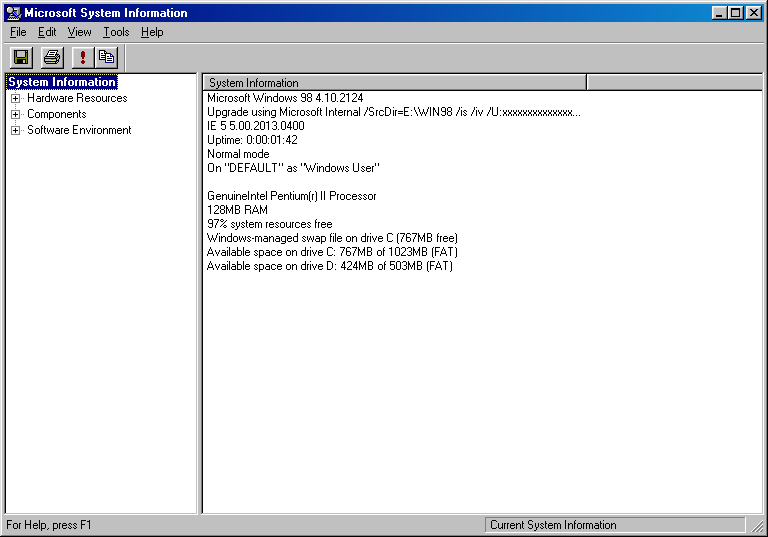Viewport: 768px width, 537px height.
Task: Maximize the System Information window
Action: coord(736,13)
